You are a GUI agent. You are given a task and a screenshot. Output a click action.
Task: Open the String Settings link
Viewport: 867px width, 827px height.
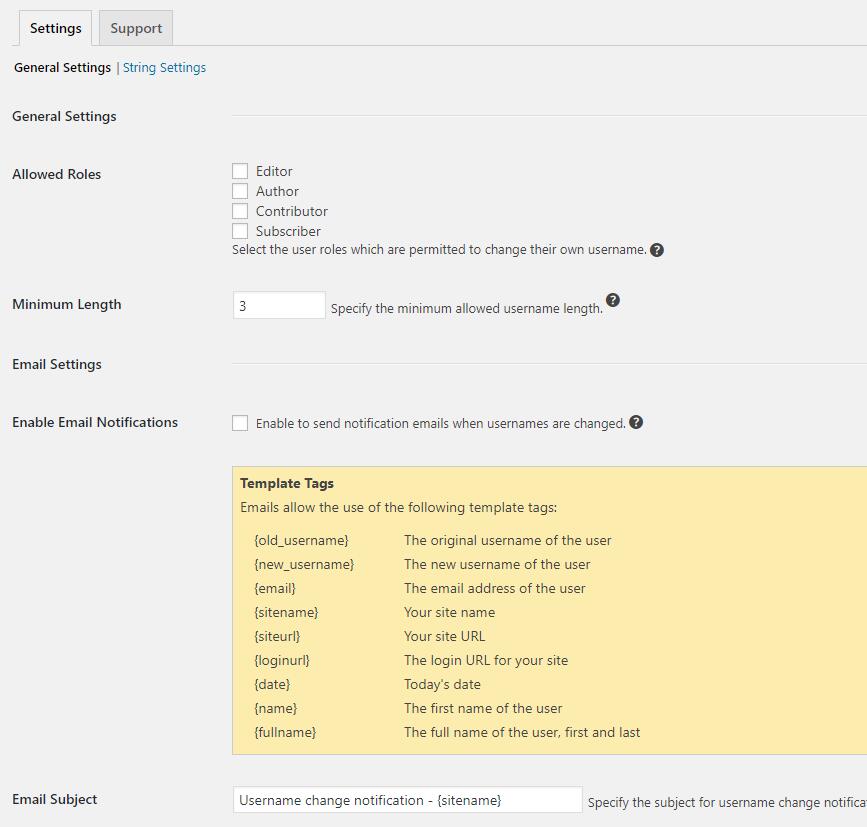[164, 68]
